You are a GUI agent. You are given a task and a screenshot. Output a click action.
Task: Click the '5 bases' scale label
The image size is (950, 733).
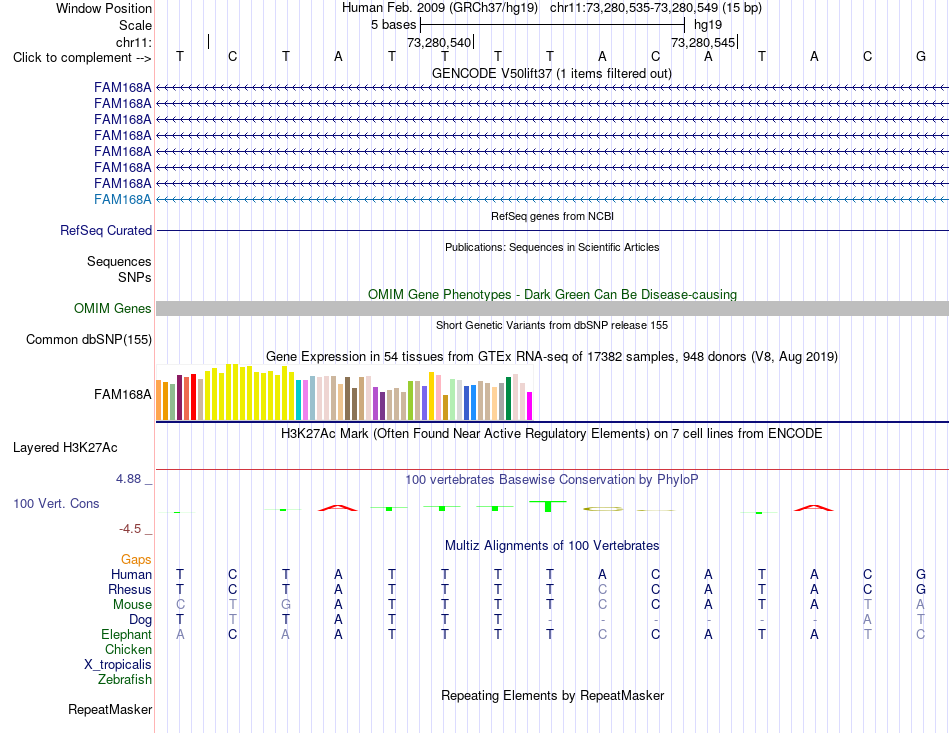[x=394, y=25]
